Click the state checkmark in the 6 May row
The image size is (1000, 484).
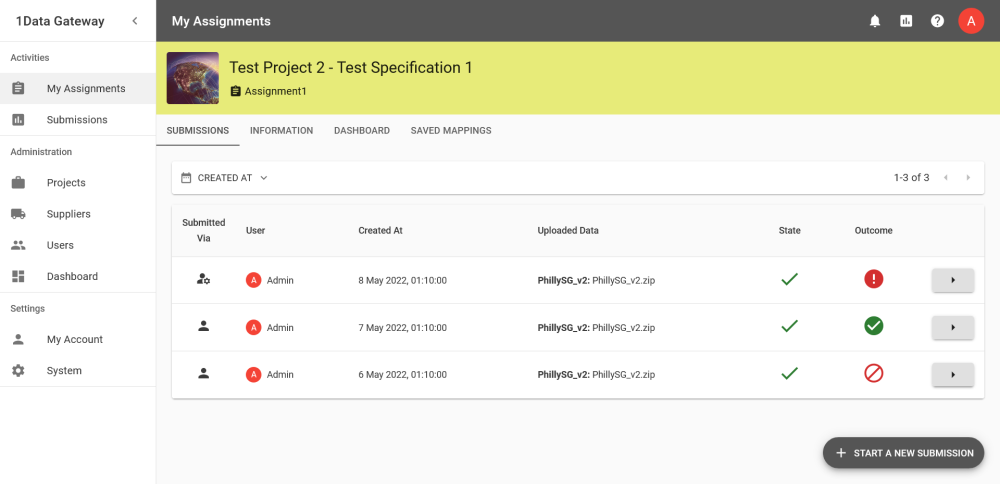tap(790, 374)
